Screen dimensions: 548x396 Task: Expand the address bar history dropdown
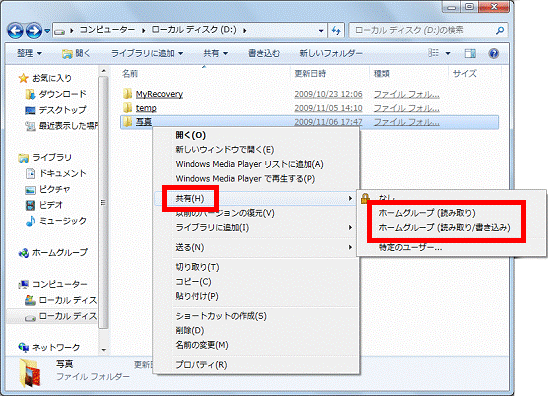[321, 31]
